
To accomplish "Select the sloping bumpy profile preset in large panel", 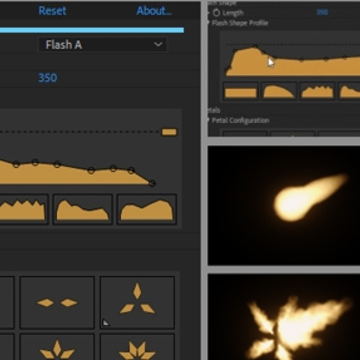I will click(83, 210).
